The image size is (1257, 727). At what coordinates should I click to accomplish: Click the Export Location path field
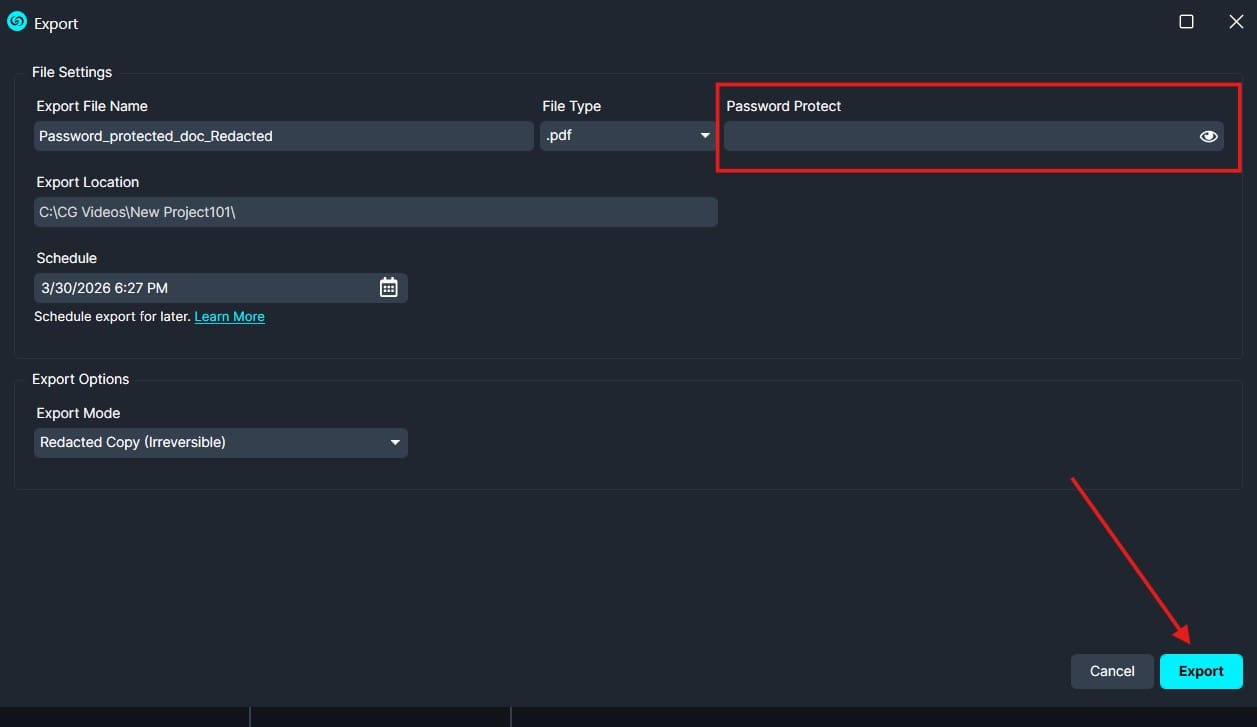375,212
